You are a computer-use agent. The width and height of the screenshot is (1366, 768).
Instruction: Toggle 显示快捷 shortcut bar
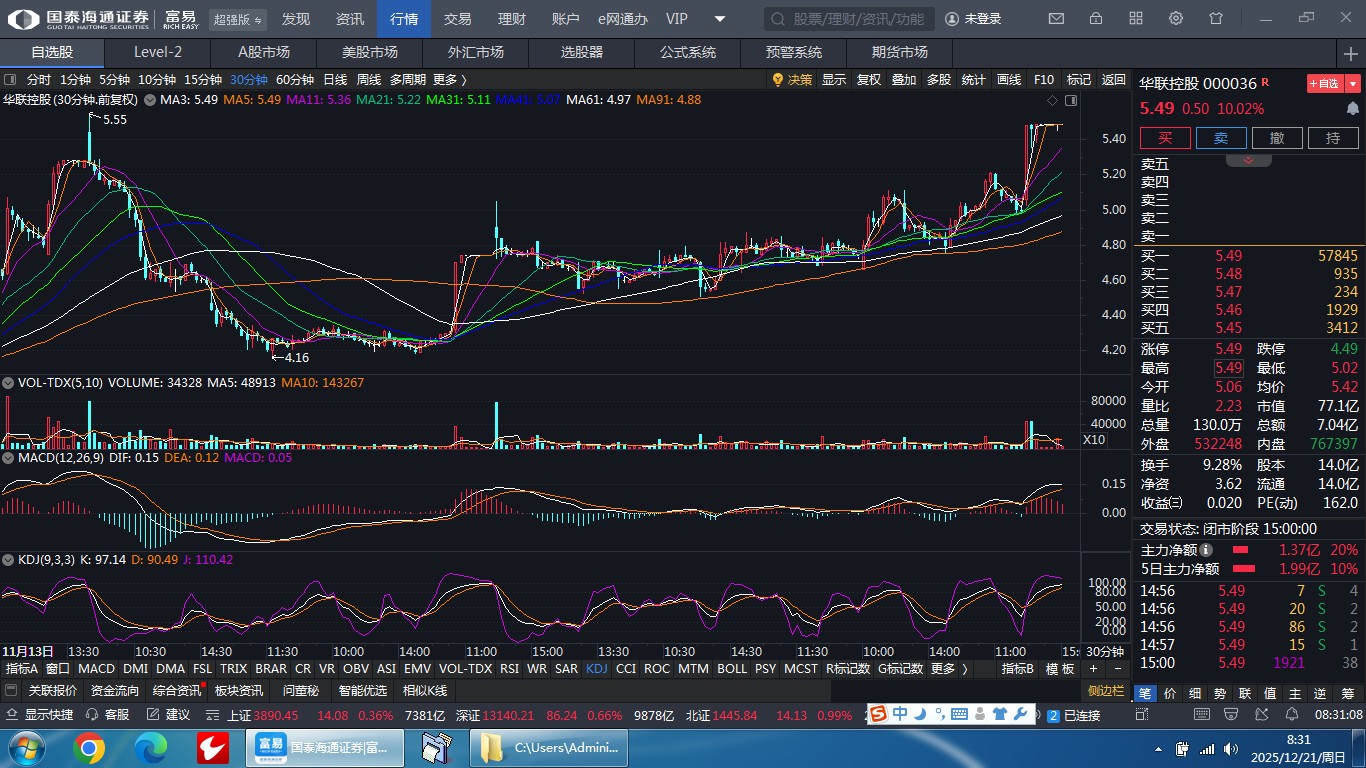click(x=40, y=715)
